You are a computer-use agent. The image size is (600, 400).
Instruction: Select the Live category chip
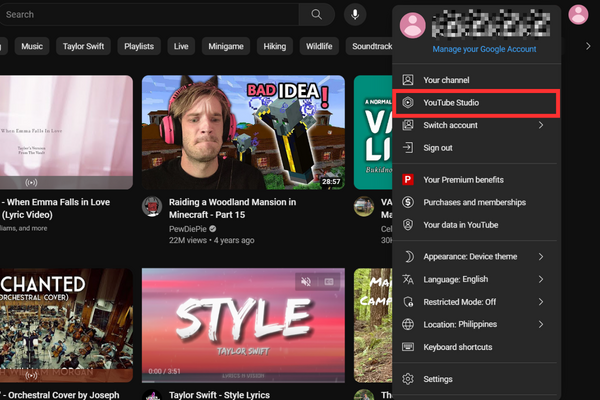point(181,46)
